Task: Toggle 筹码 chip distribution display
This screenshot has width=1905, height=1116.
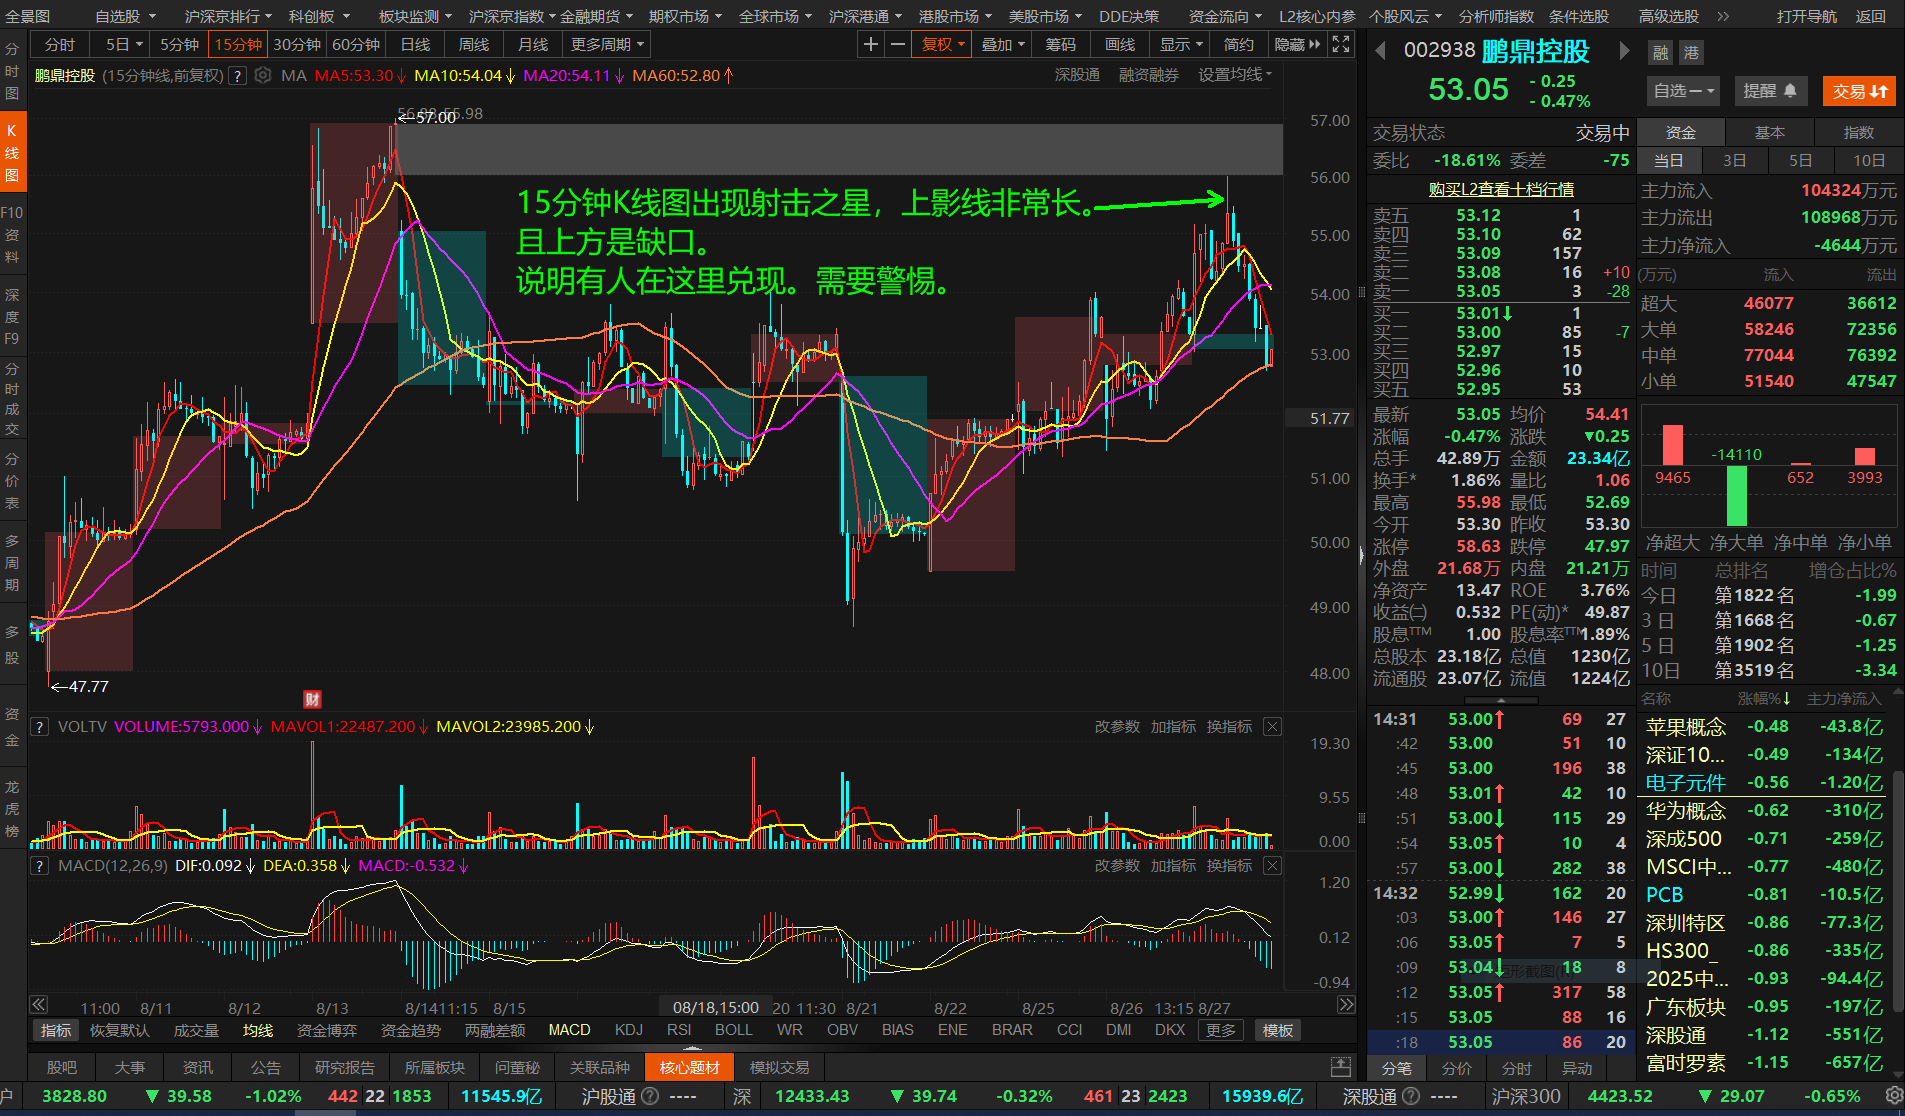Action: [1060, 44]
